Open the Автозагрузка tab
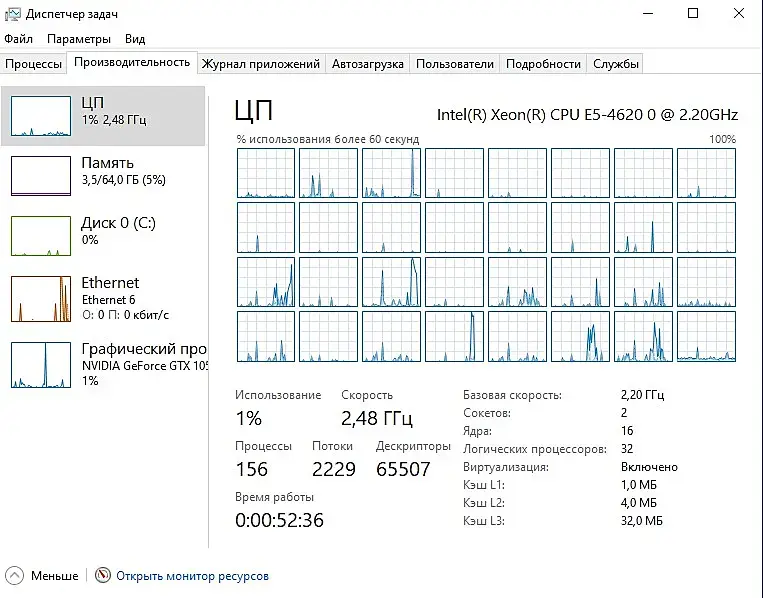 (x=367, y=63)
